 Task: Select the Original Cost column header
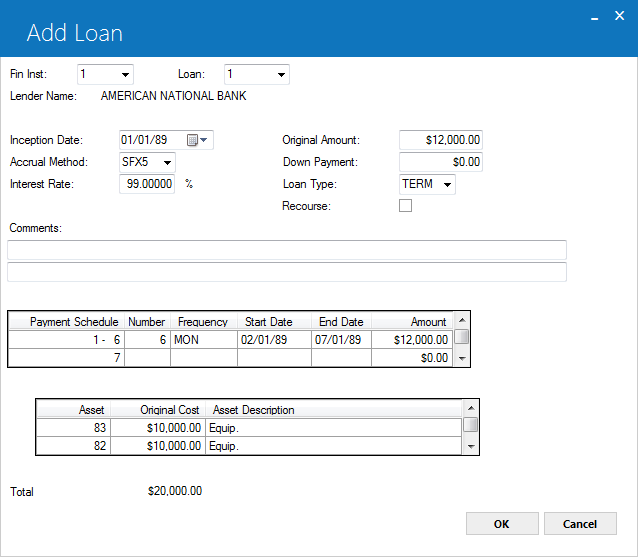click(158, 409)
